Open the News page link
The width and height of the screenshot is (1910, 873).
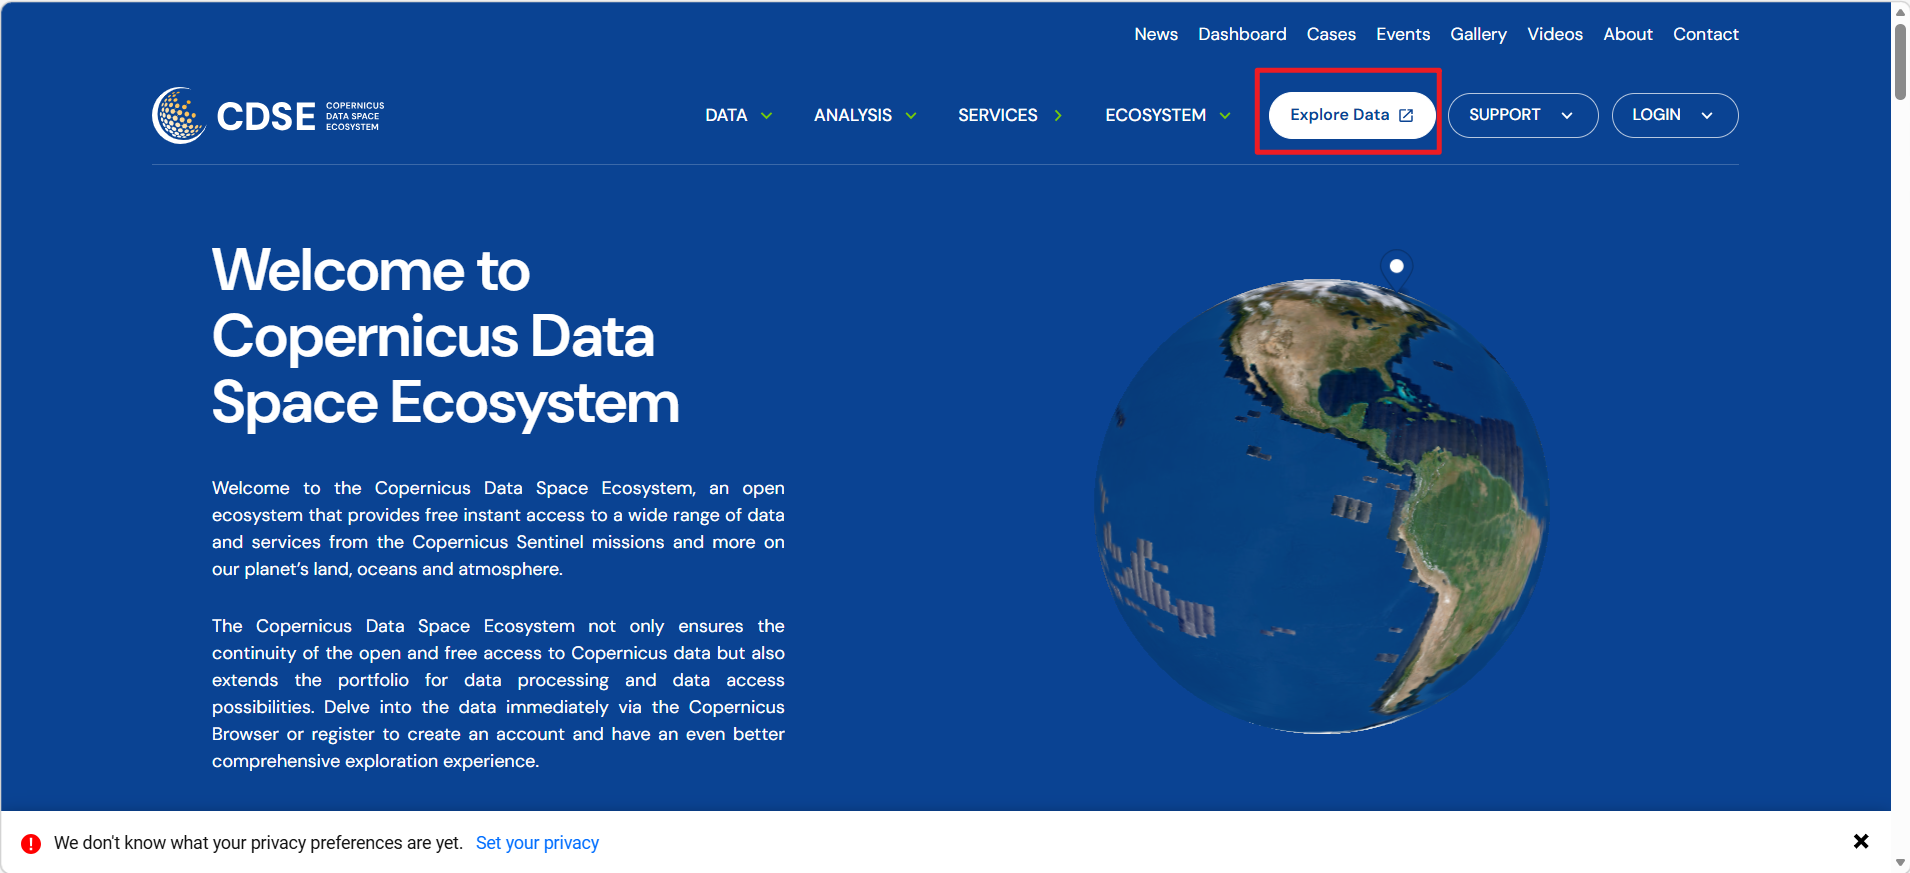point(1156,34)
